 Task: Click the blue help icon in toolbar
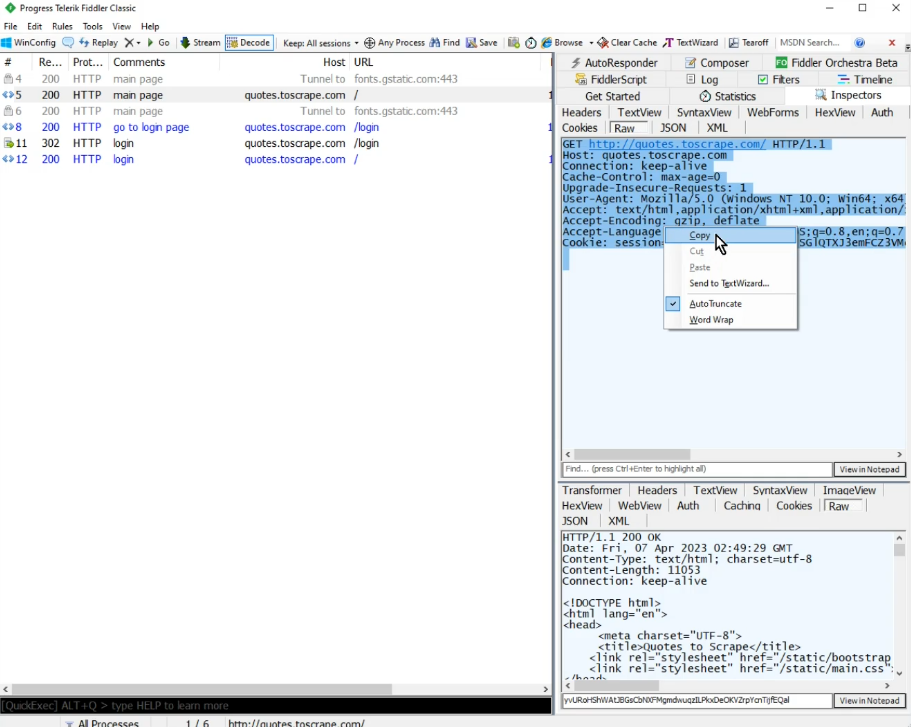860,42
